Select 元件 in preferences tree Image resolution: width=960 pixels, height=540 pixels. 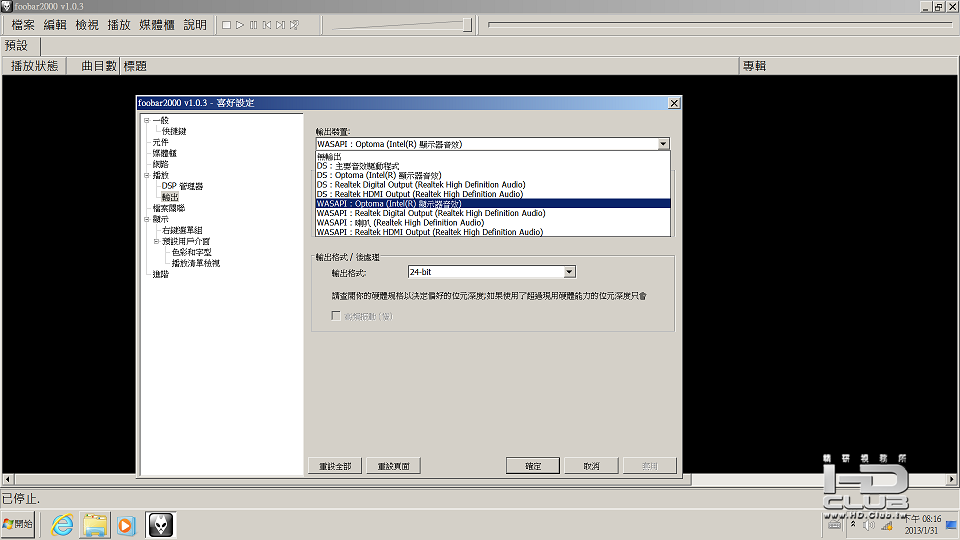pos(160,143)
